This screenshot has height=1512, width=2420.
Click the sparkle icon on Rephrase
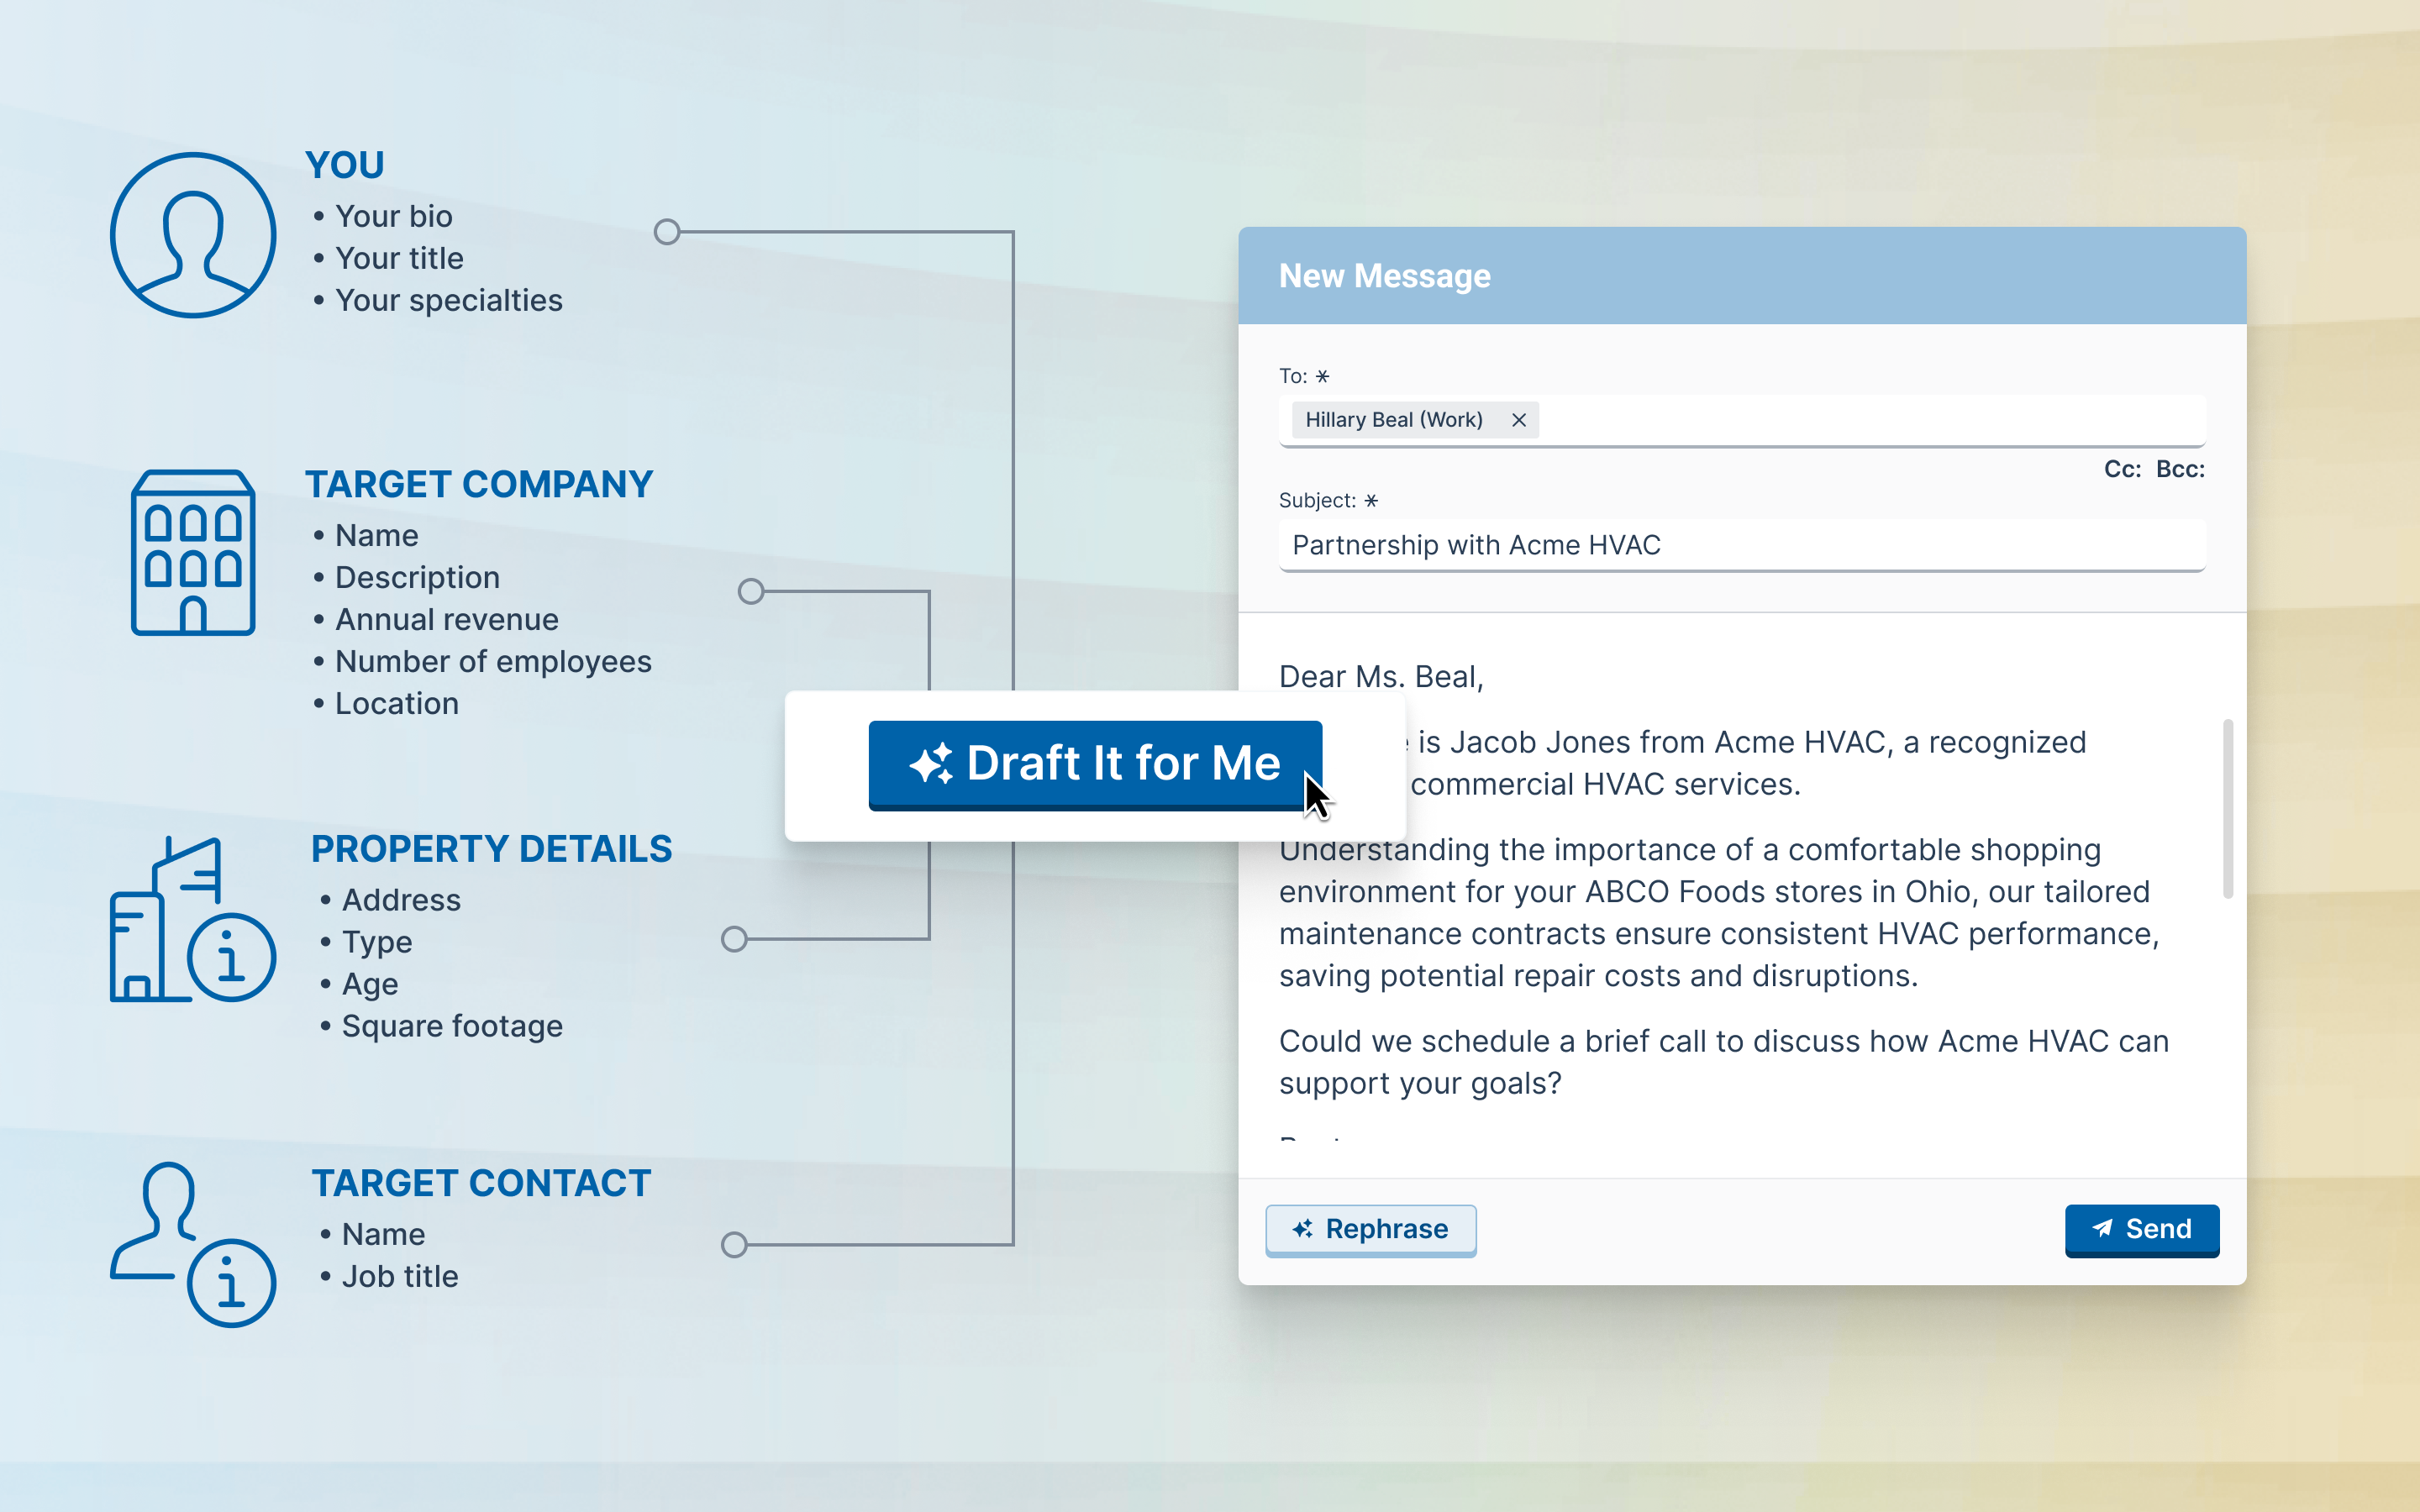pos(1302,1229)
